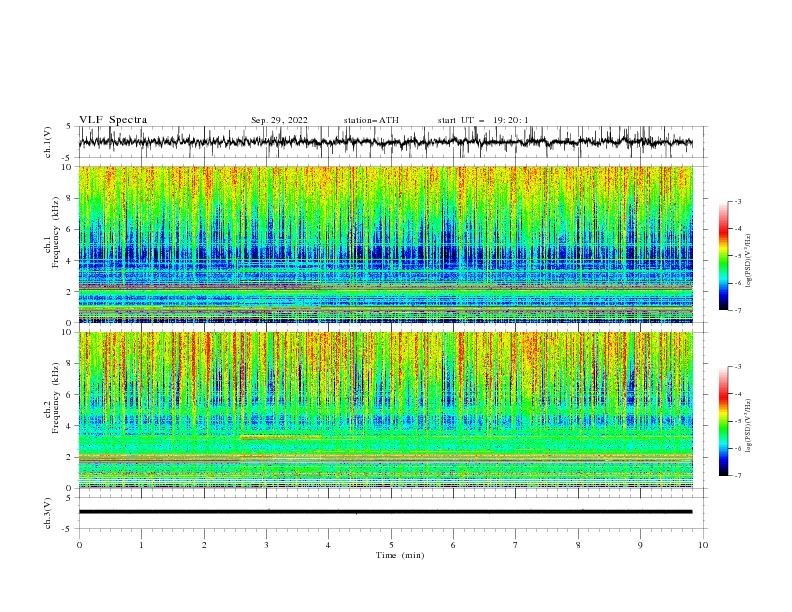Image resolution: width=792 pixels, height=612 pixels.
Task: Click the ch.1 spectrogram panel
Action: [385, 244]
